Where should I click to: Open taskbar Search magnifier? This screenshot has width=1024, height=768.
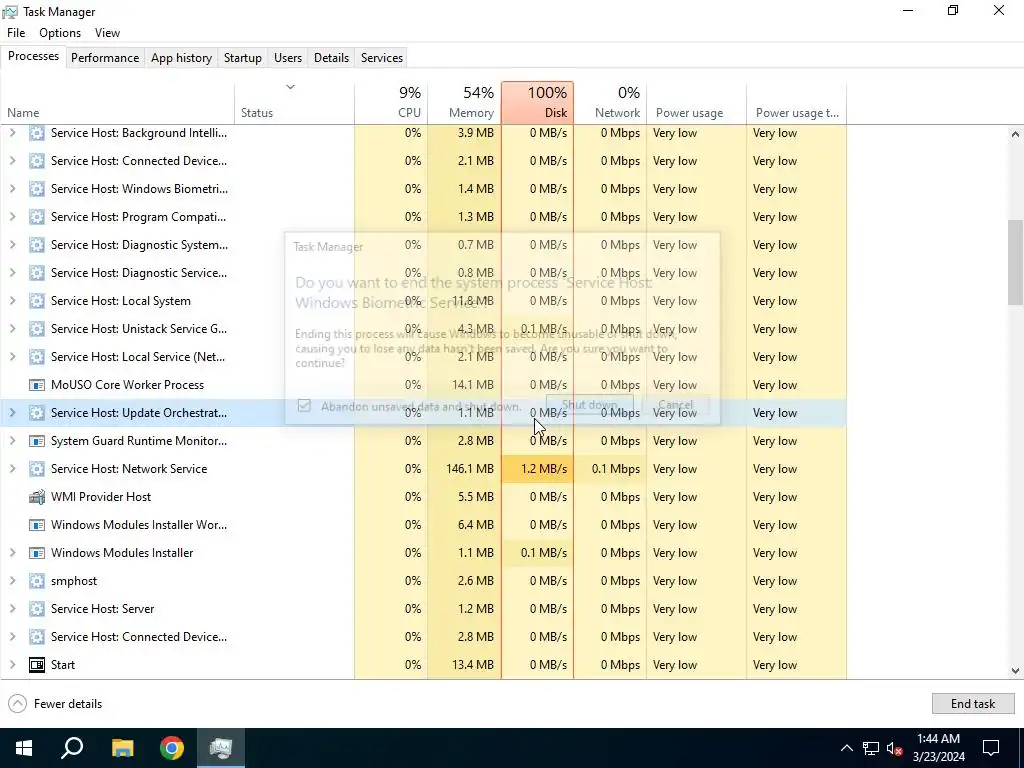point(72,748)
